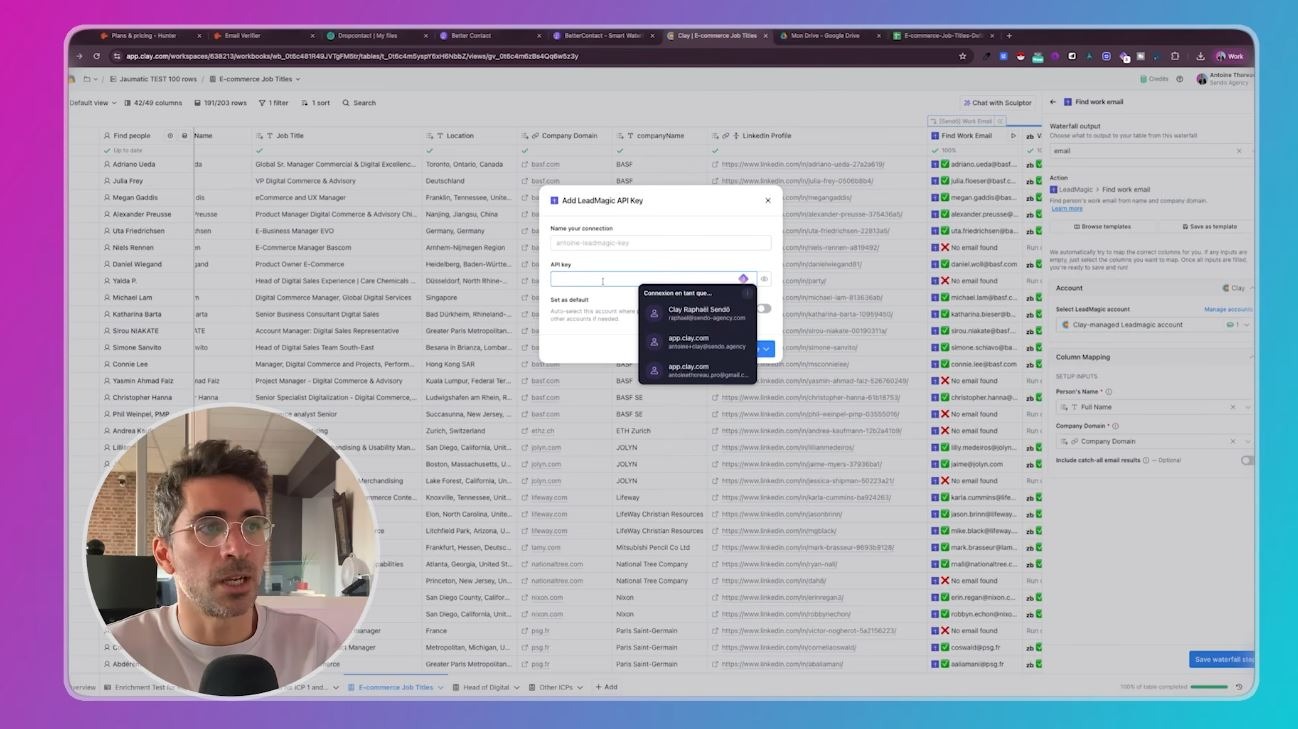Open Credits in Clay header
The image size is (1298, 729).
click(1154, 79)
